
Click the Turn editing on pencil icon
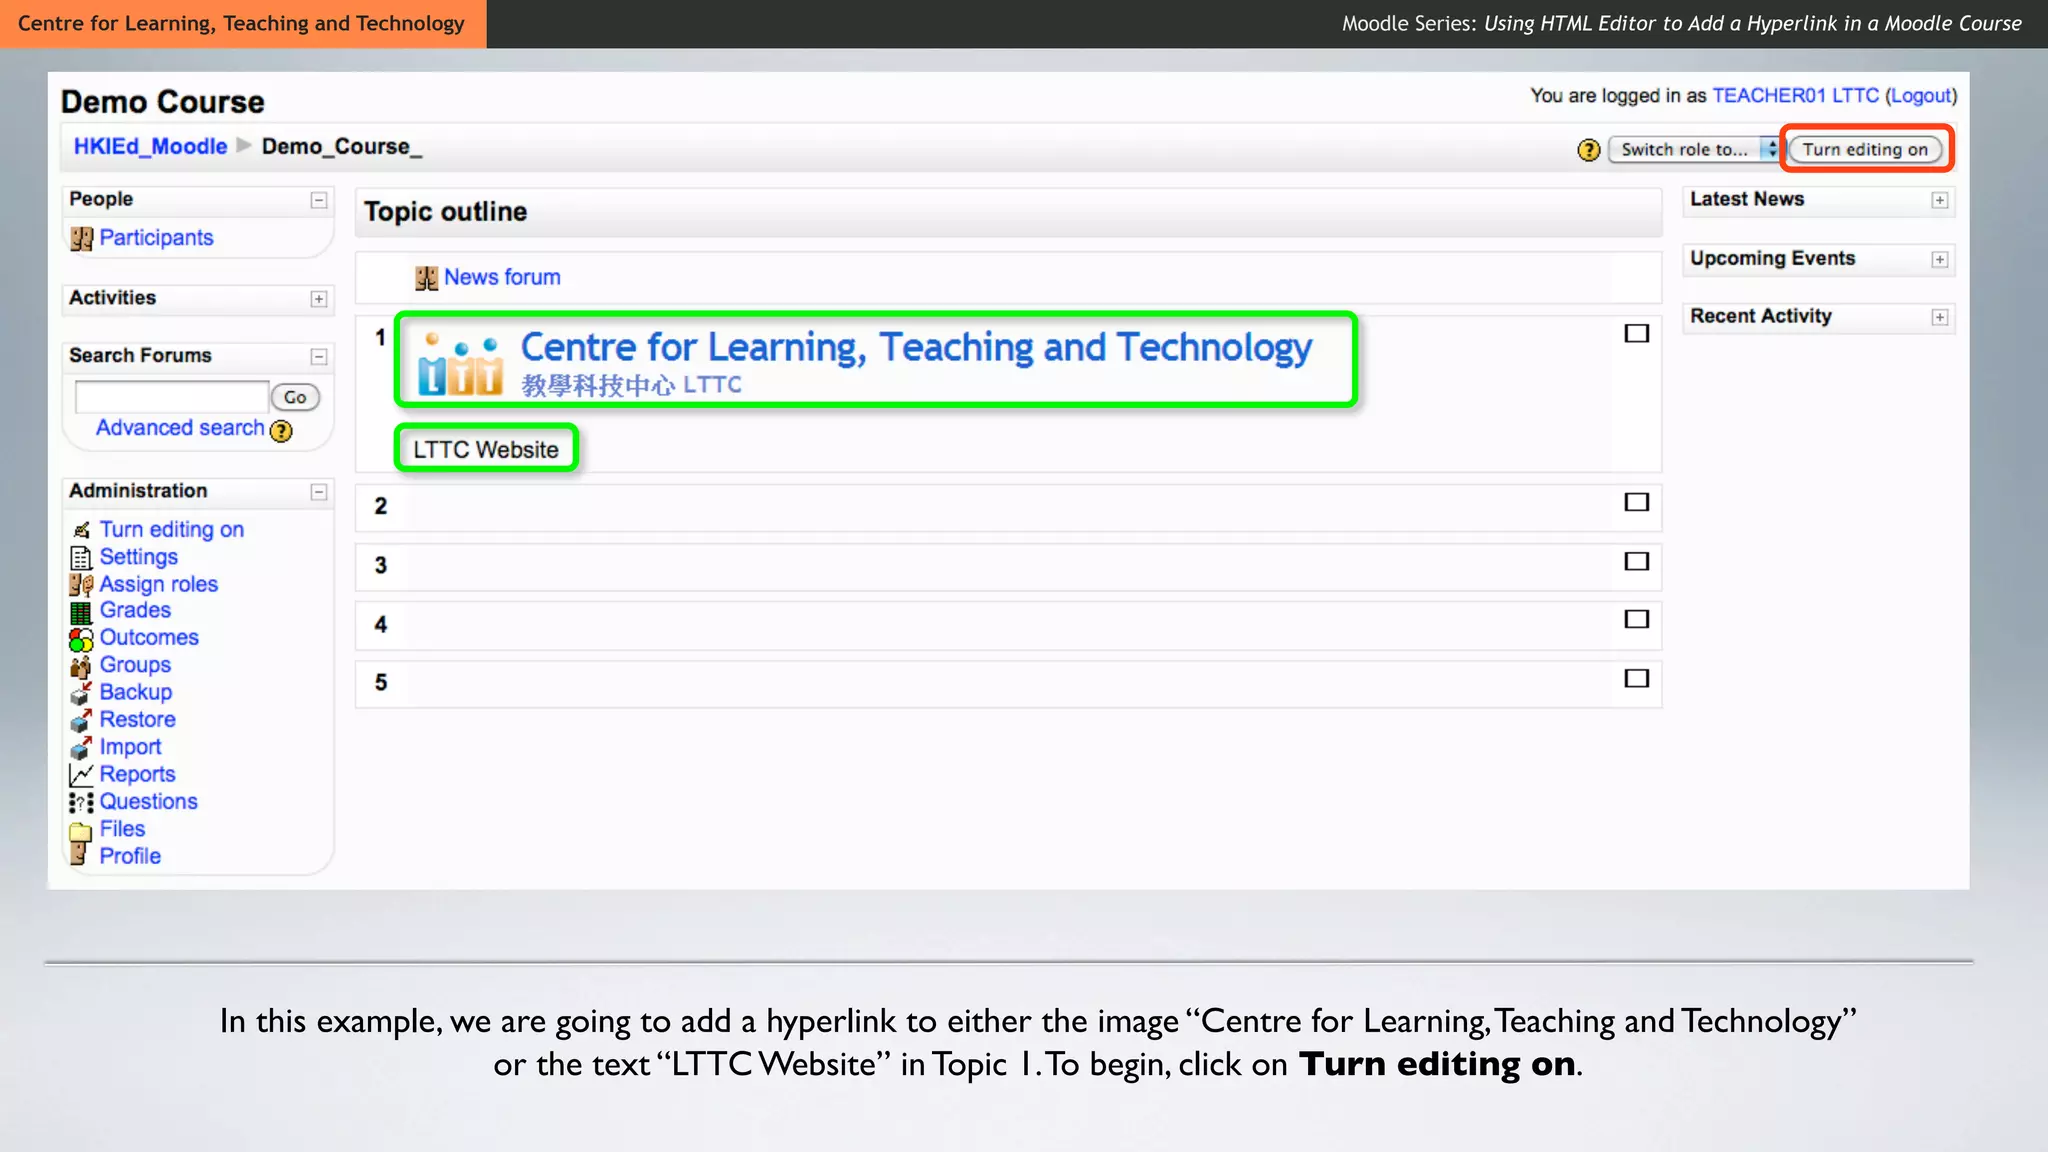(81, 530)
